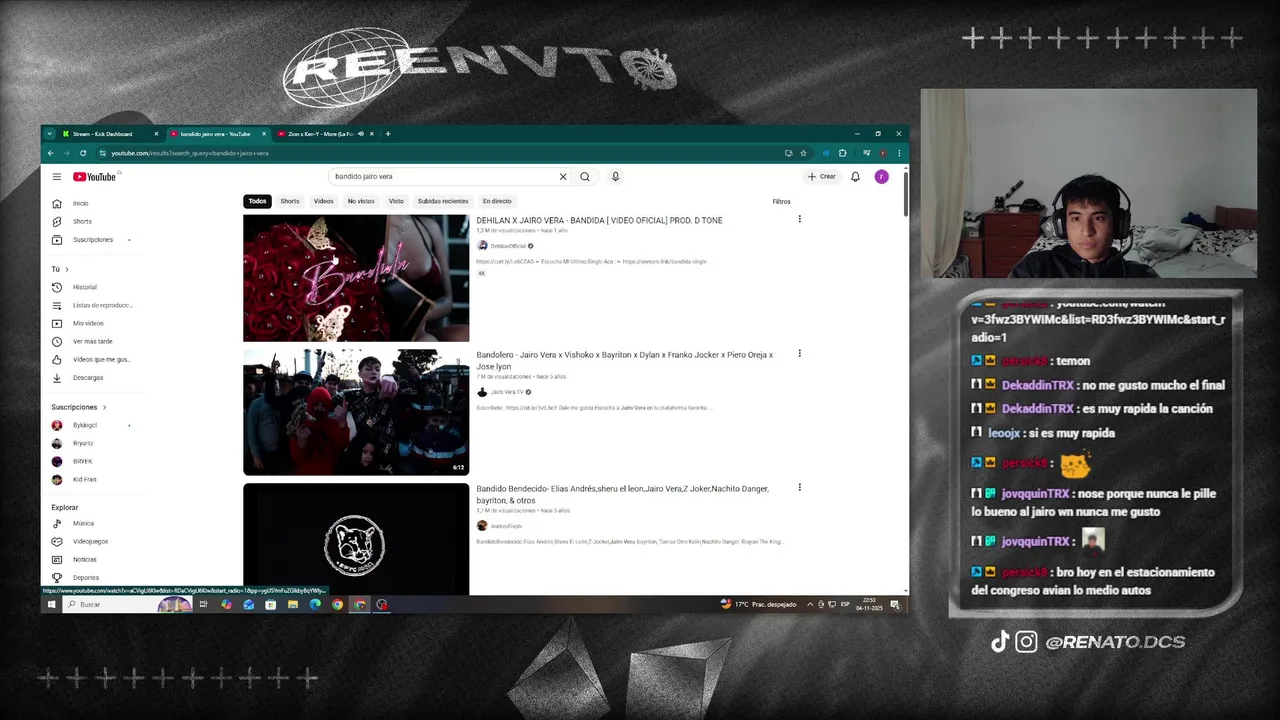Screen dimensions: 1280x720
Task: Open Bandido Bendecido video title
Action: (622, 494)
